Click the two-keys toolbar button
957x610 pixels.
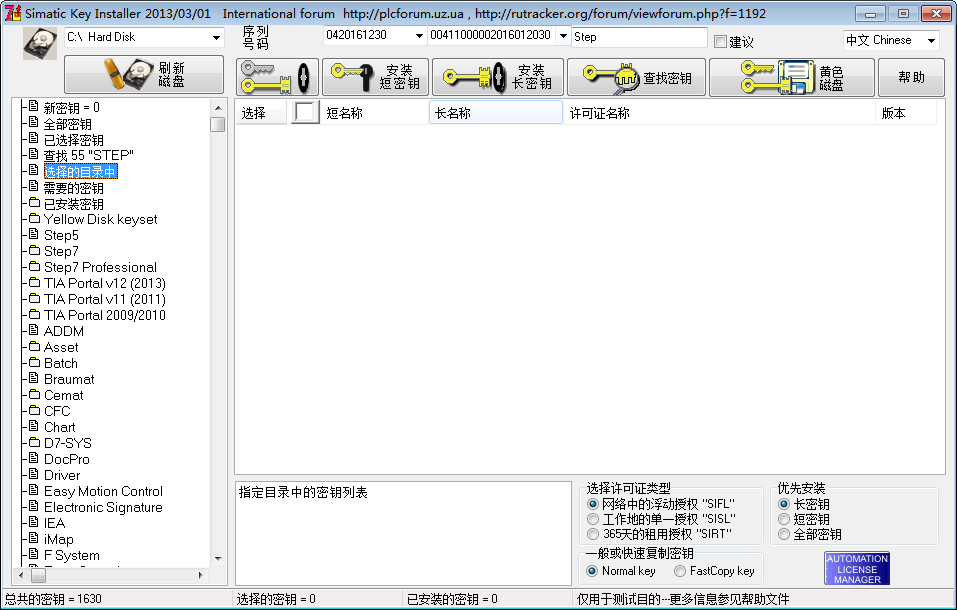click(278, 78)
